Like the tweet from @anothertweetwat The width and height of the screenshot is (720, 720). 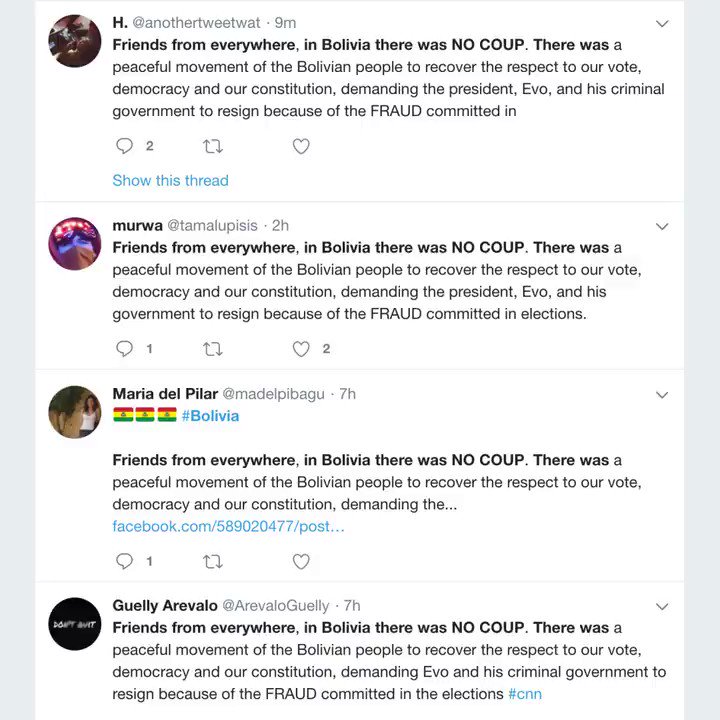click(301, 146)
